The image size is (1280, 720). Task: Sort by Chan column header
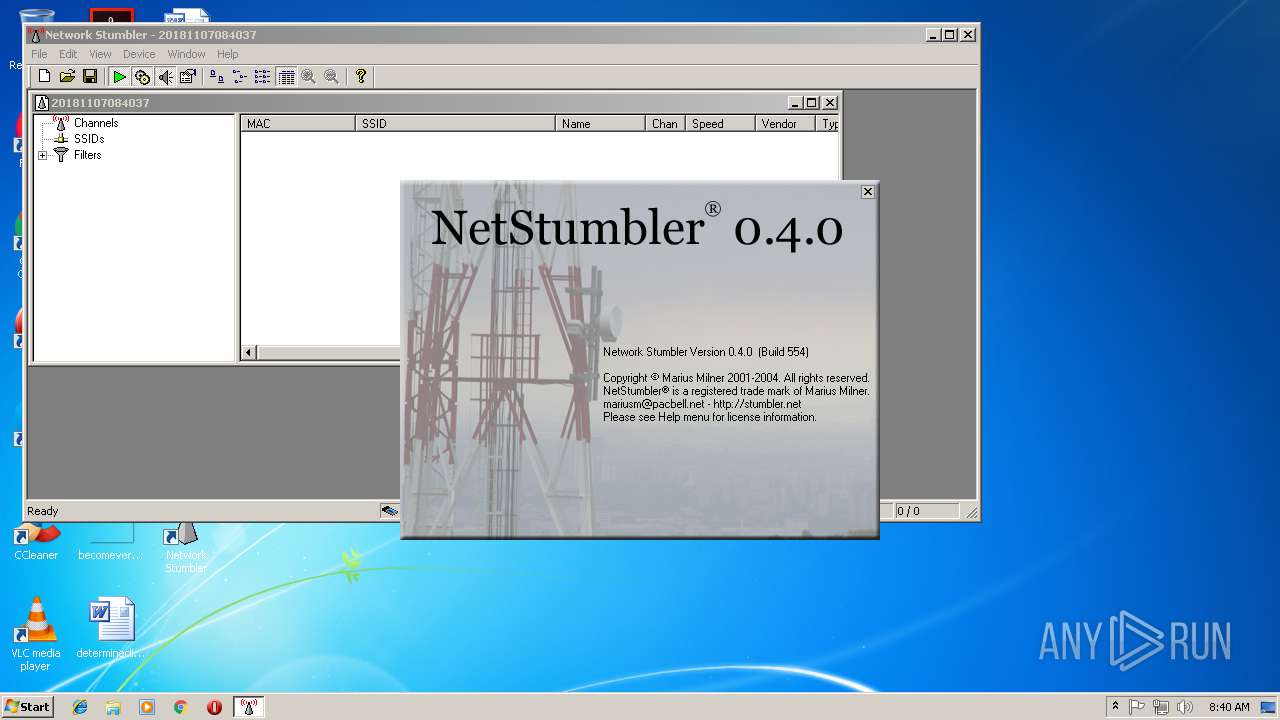[665, 124]
